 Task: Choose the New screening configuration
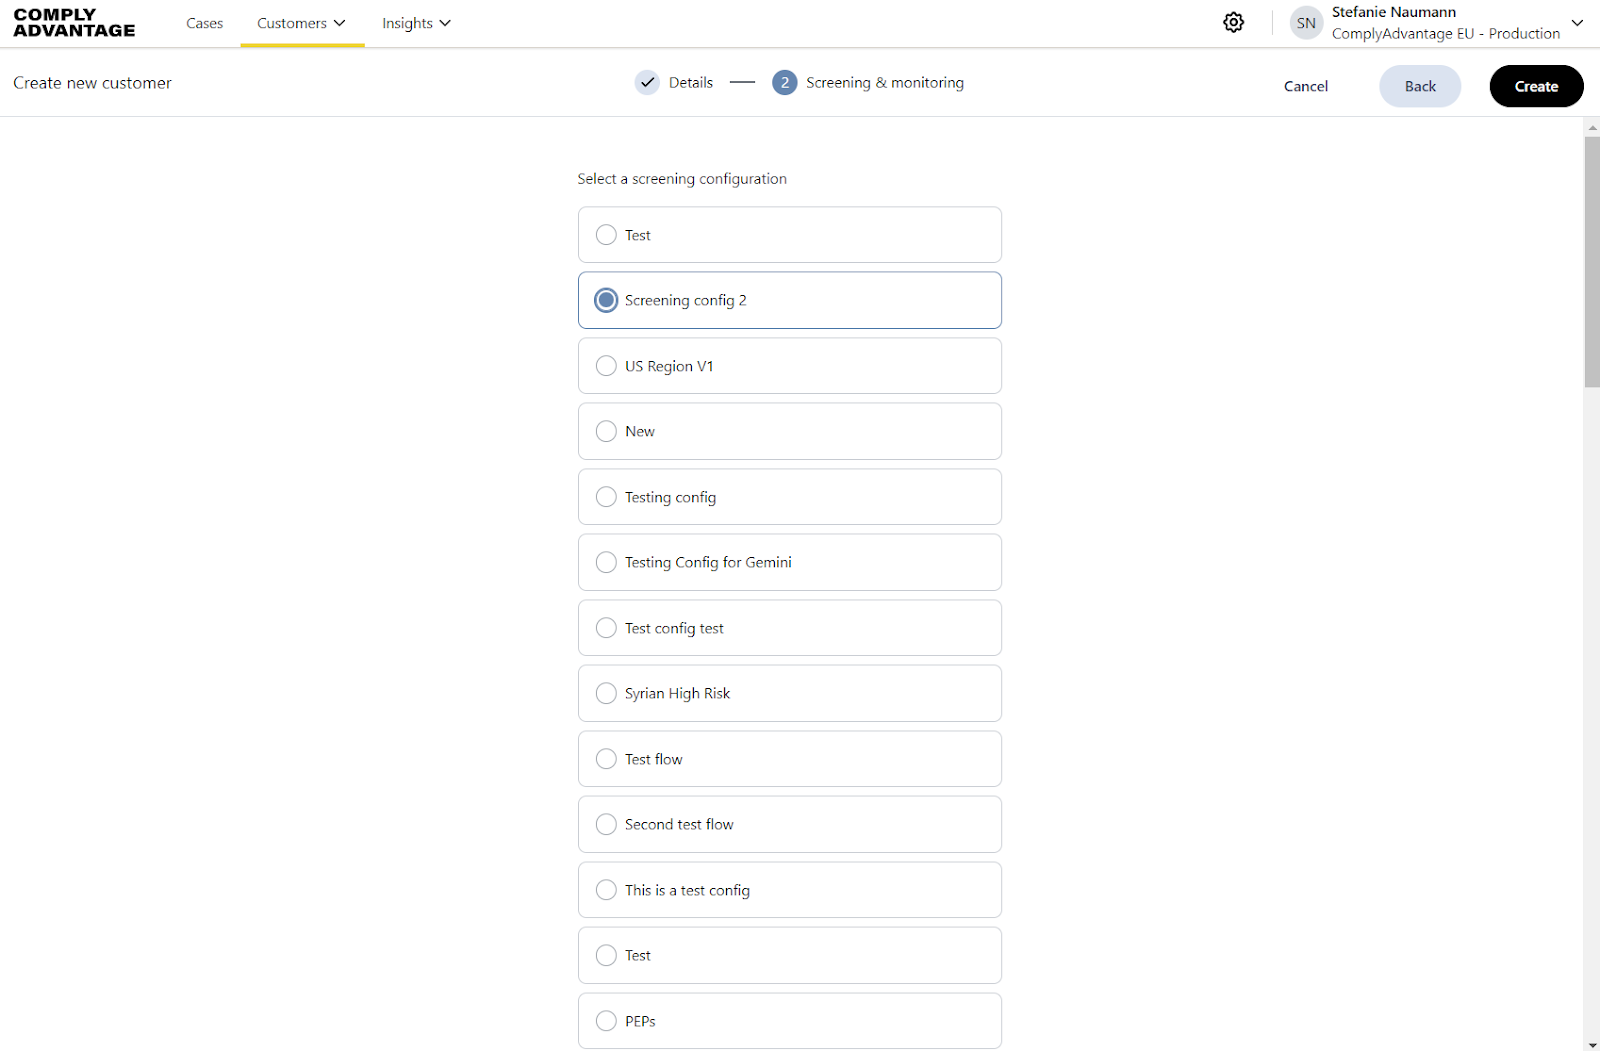coord(606,432)
